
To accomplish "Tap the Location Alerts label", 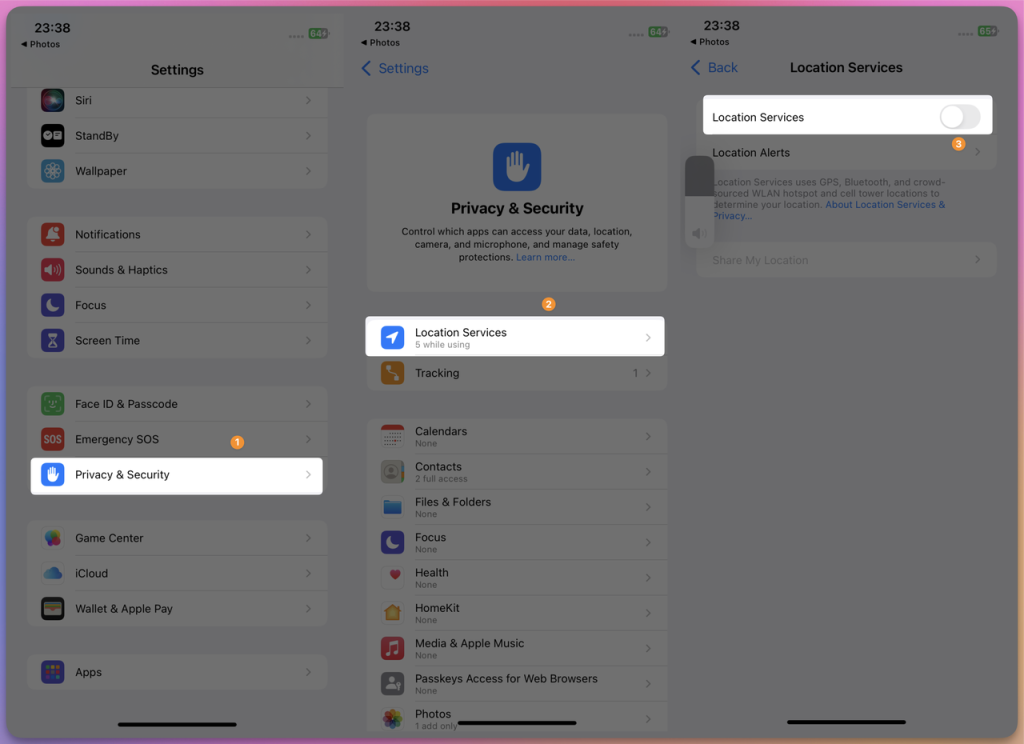I will point(751,153).
